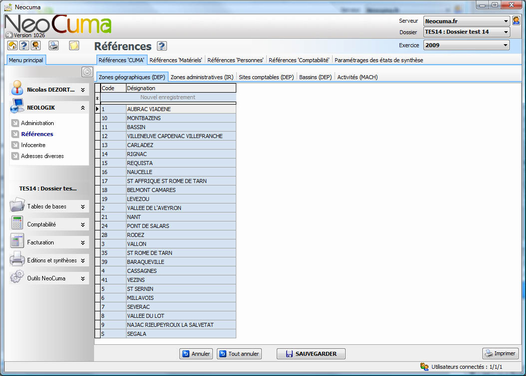Open the help question mark toolbar icon
The width and height of the screenshot is (526, 376).
[x=24, y=45]
